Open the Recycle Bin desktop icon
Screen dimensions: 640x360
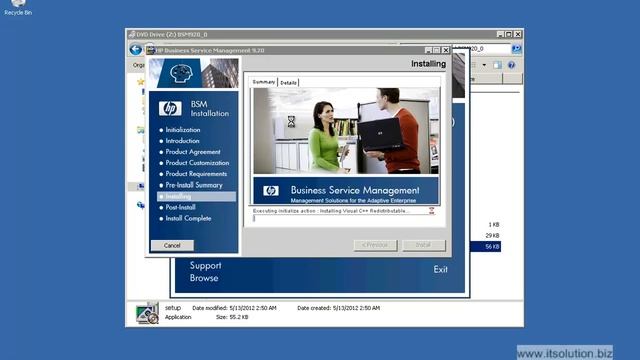click(18, 7)
